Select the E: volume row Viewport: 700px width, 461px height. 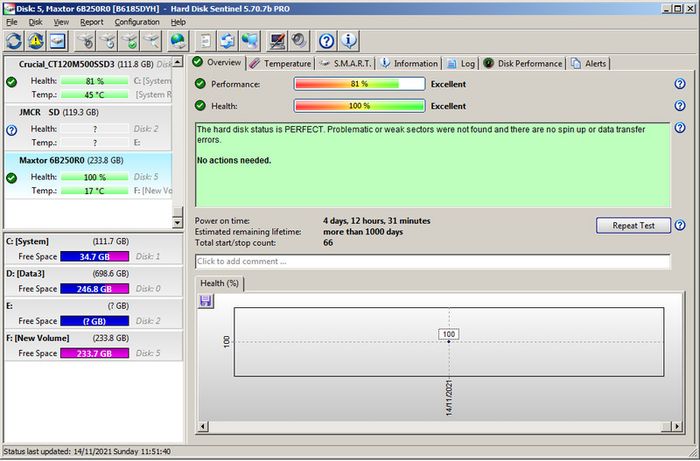pos(93,313)
